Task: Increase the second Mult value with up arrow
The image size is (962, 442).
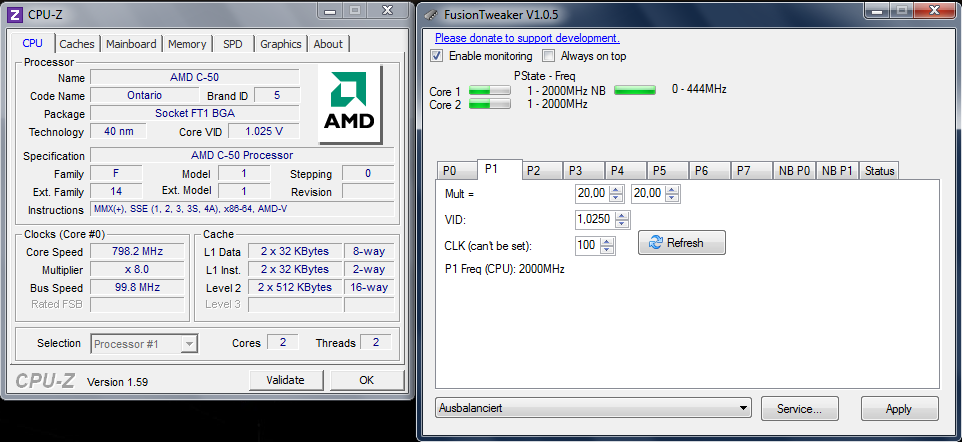Action: 672,190
